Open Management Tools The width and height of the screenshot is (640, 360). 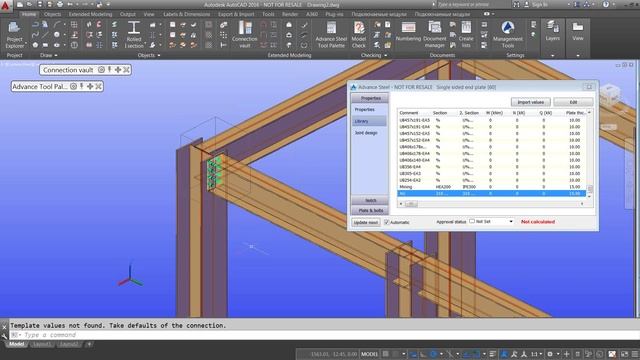point(508,35)
